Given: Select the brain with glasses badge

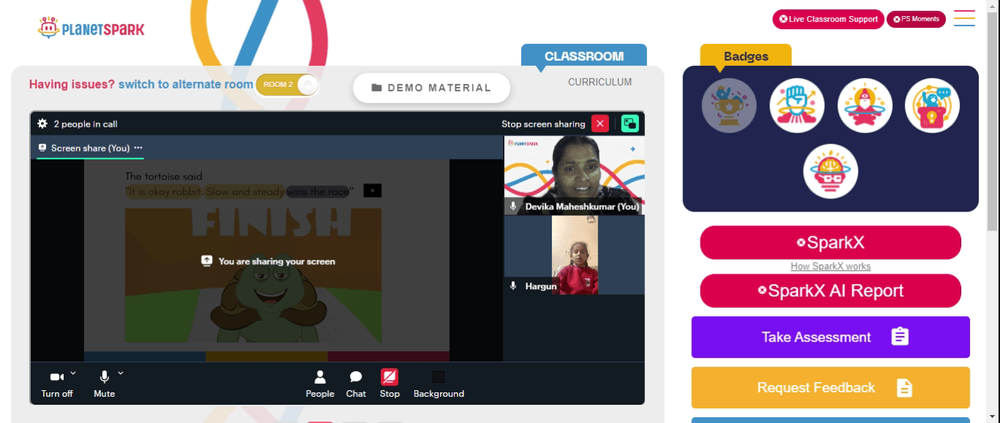Looking at the screenshot, I should 830,171.
